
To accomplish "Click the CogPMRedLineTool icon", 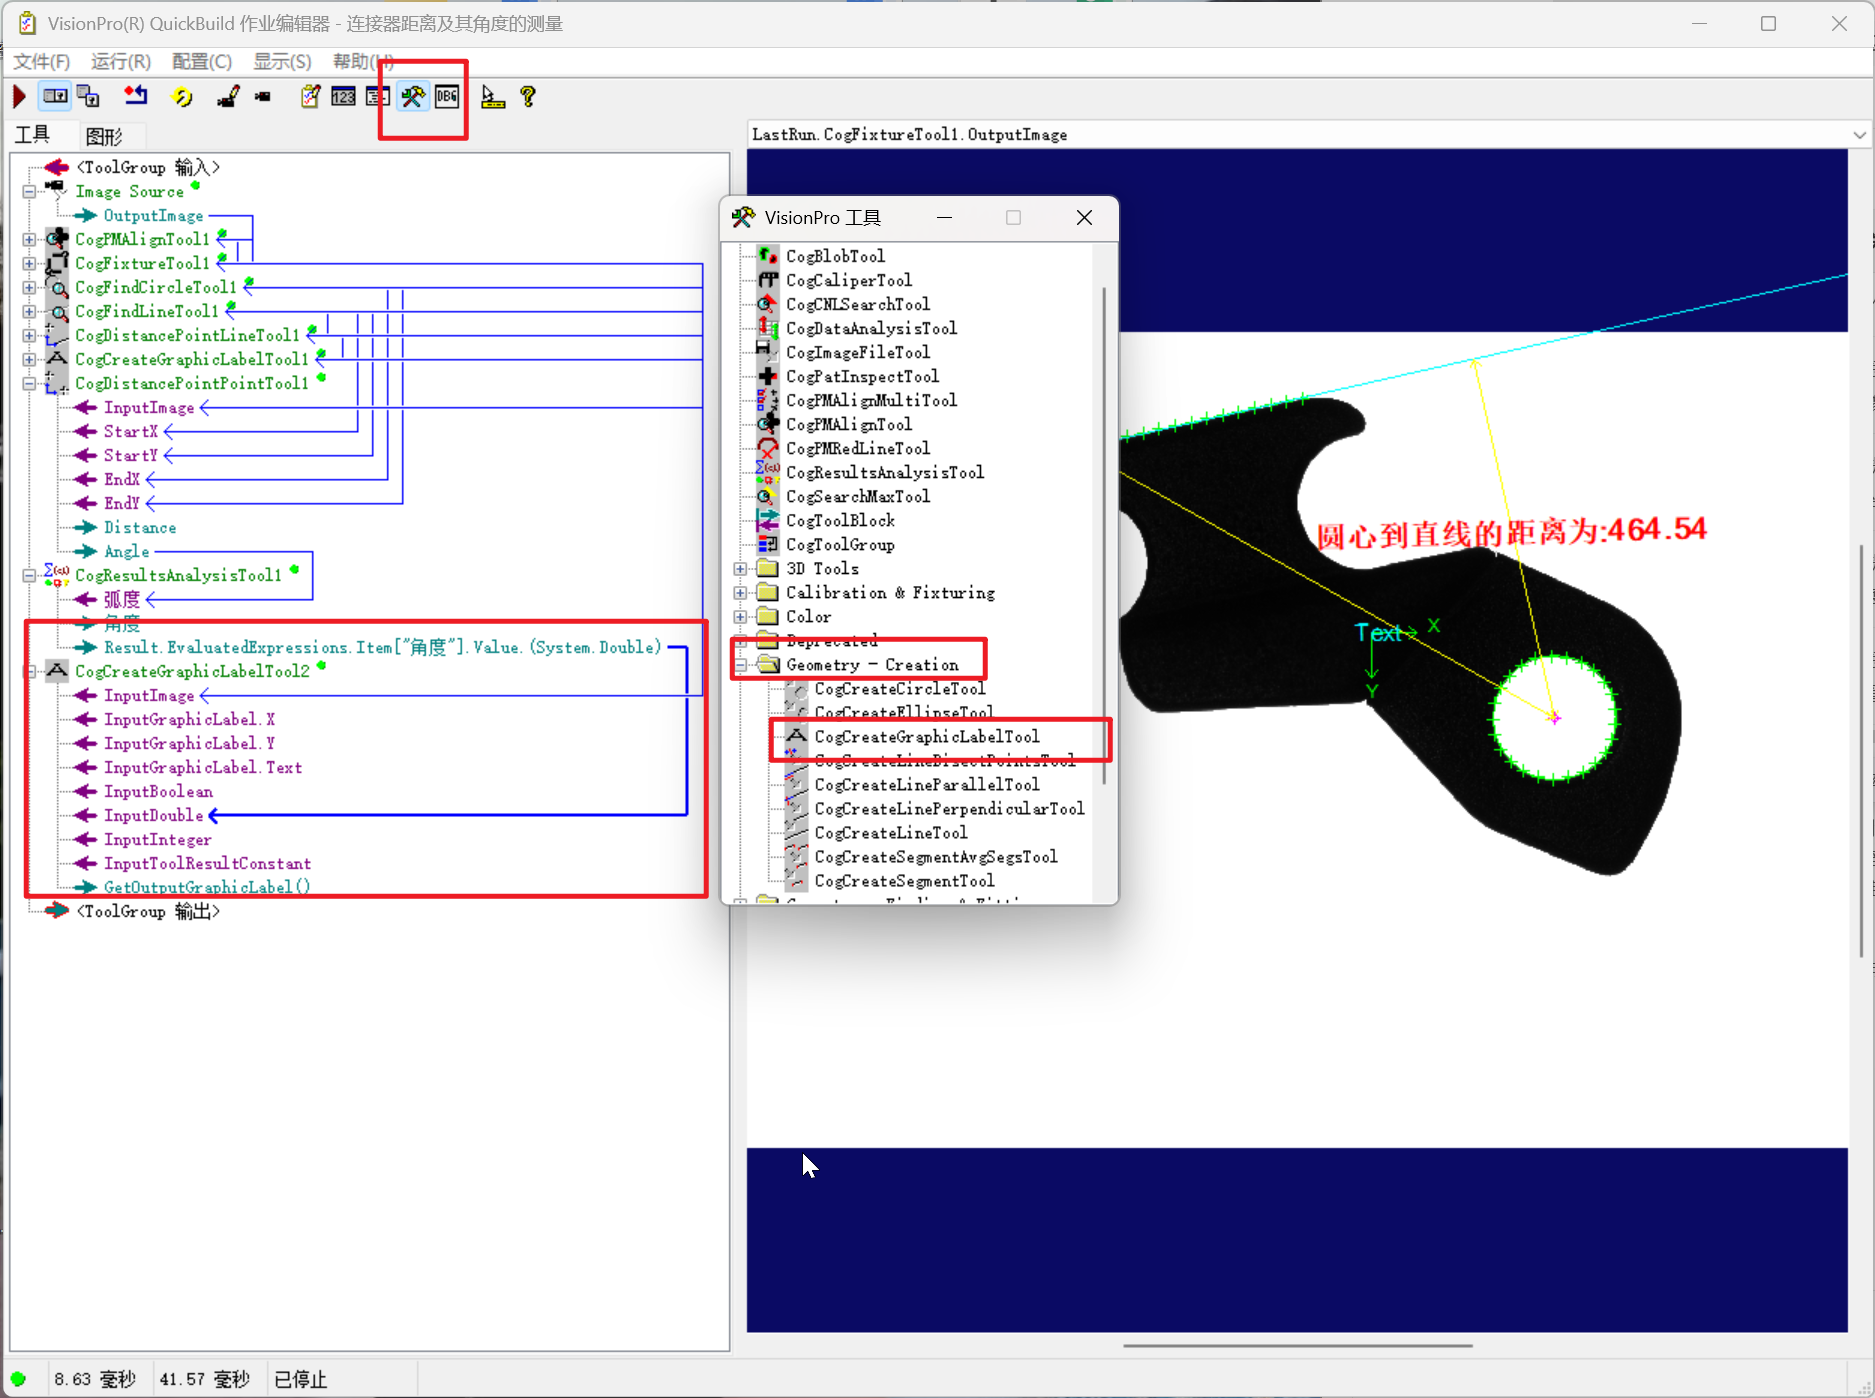I will pos(767,448).
